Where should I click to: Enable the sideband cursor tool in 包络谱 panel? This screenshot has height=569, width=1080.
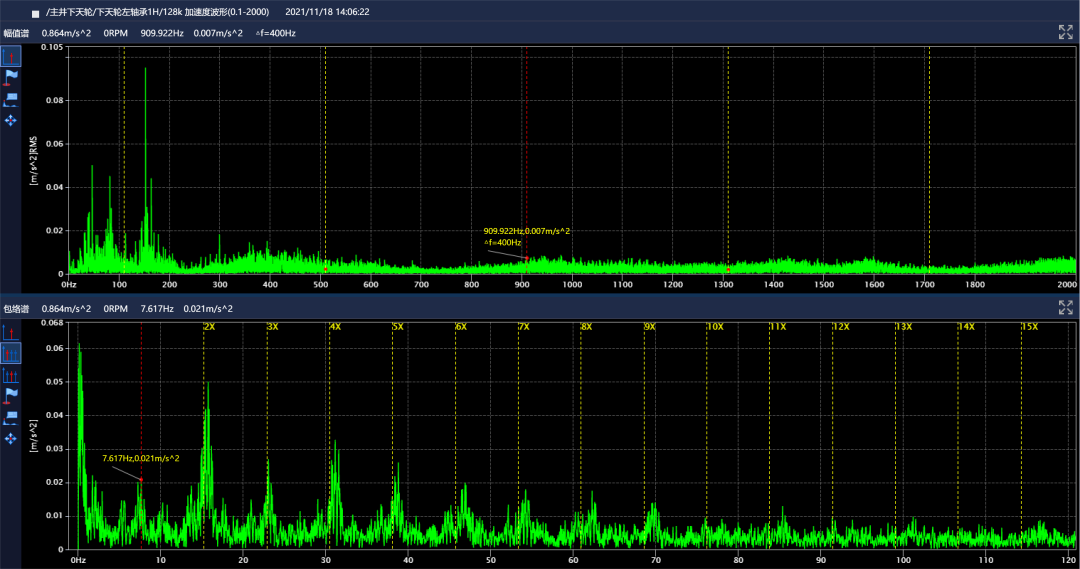pos(11,375)
